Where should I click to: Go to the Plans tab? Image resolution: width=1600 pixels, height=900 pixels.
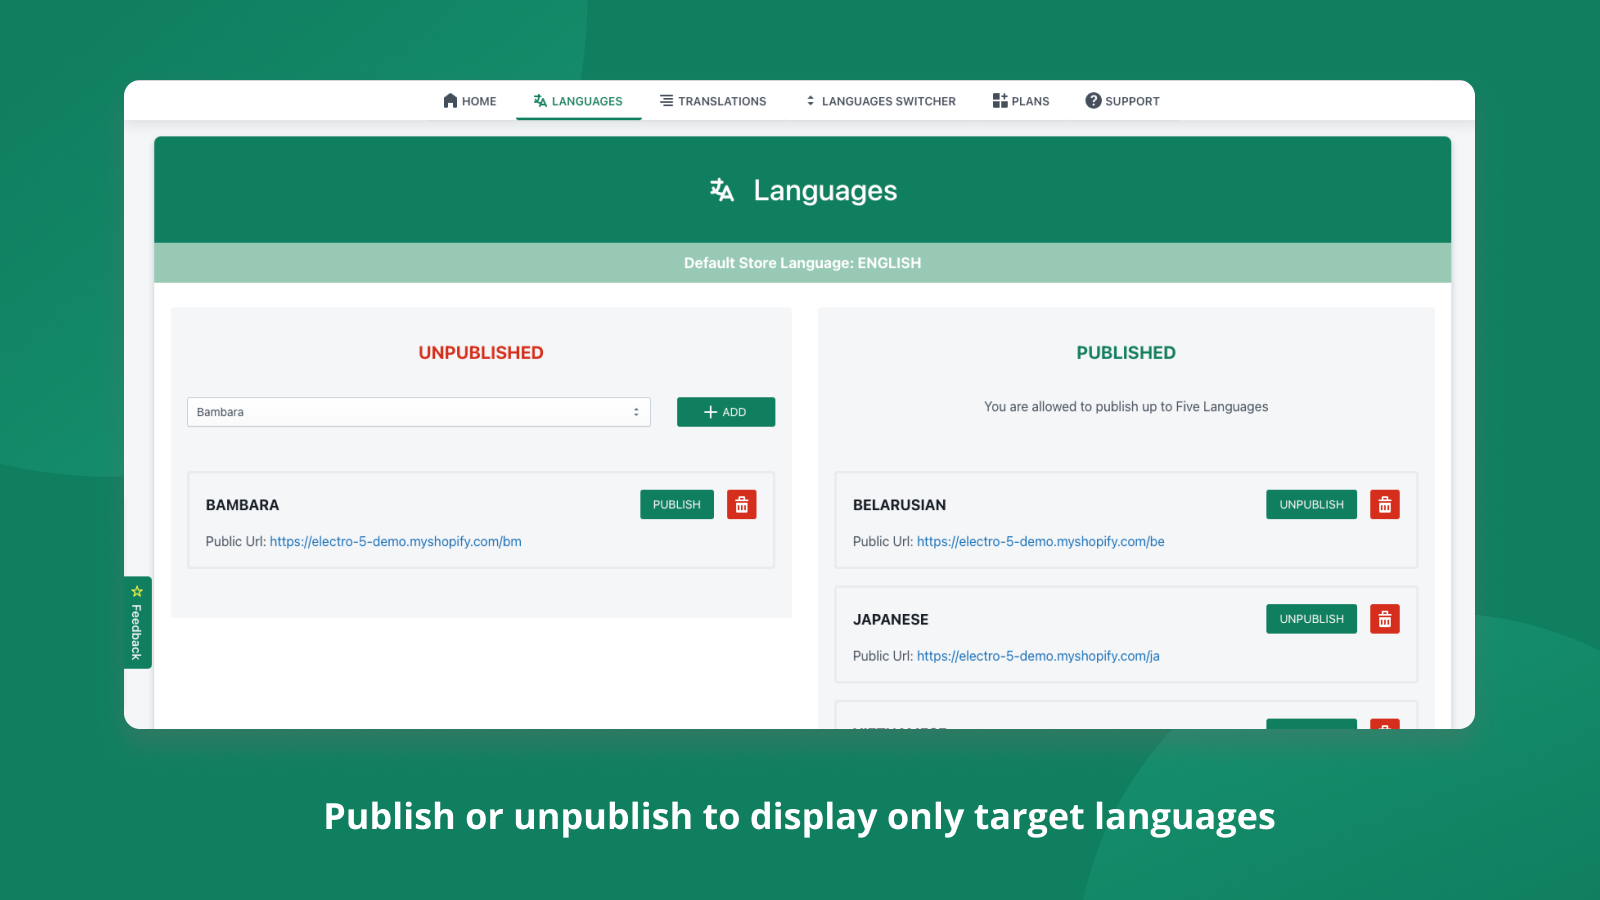(x=1021, y=101)
